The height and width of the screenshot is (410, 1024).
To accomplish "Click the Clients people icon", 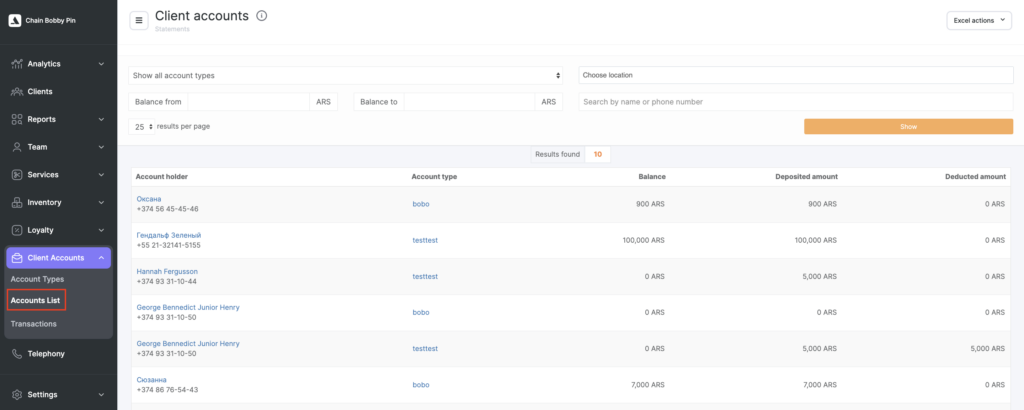I will 17,92.
